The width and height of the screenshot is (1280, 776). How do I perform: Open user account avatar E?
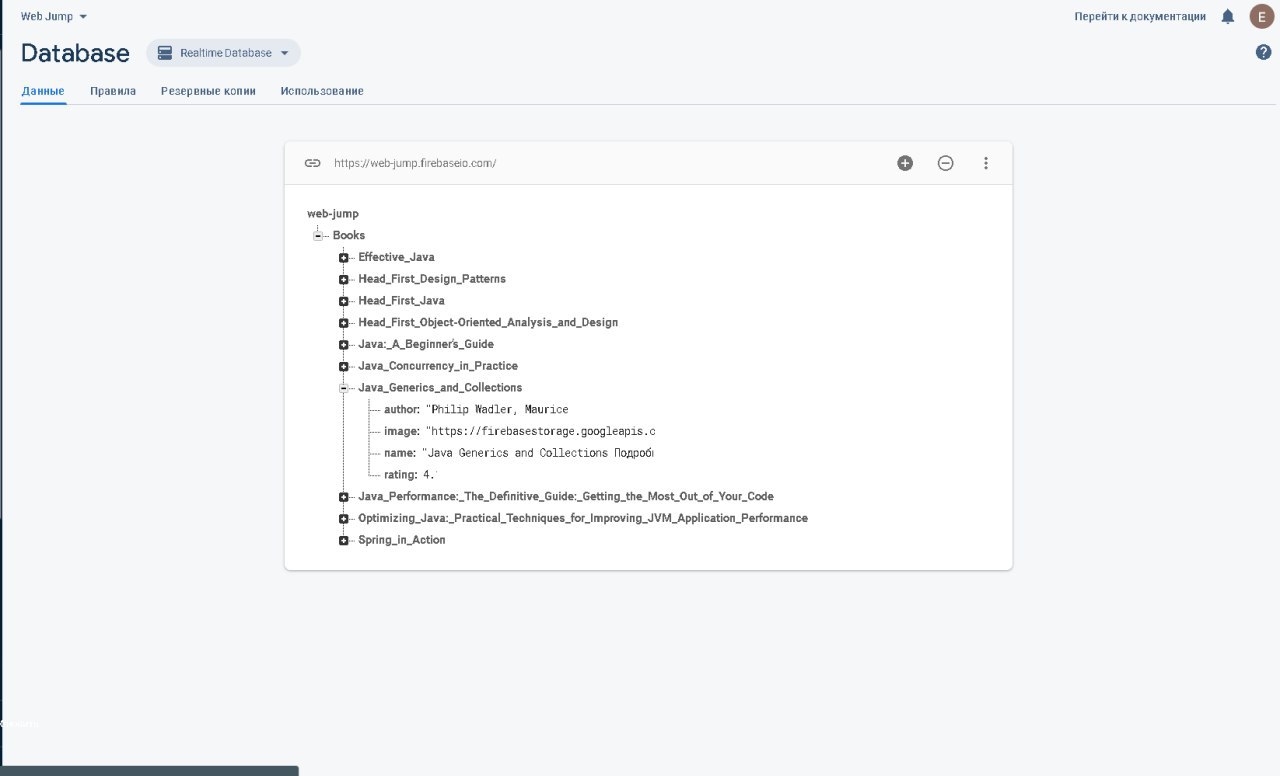click(1260, 16)
